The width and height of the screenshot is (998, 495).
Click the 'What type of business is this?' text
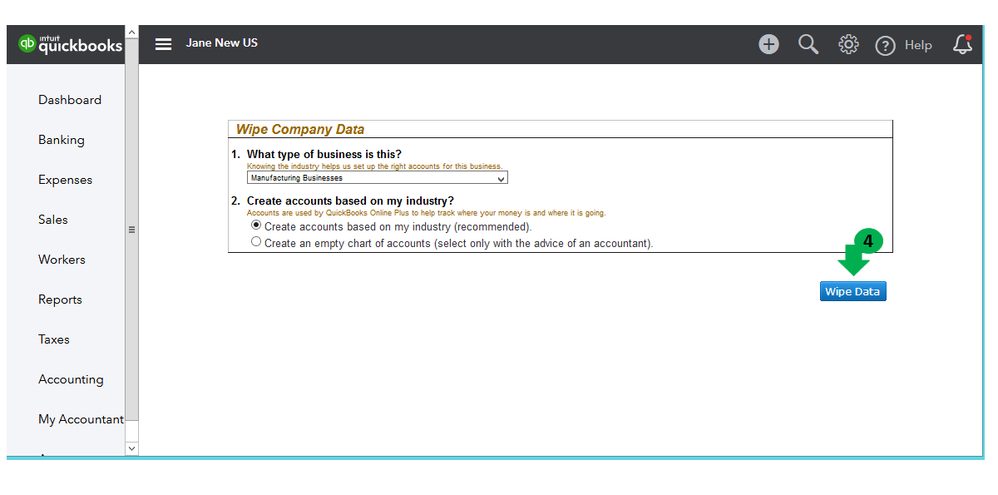click(x=324, y=155)
